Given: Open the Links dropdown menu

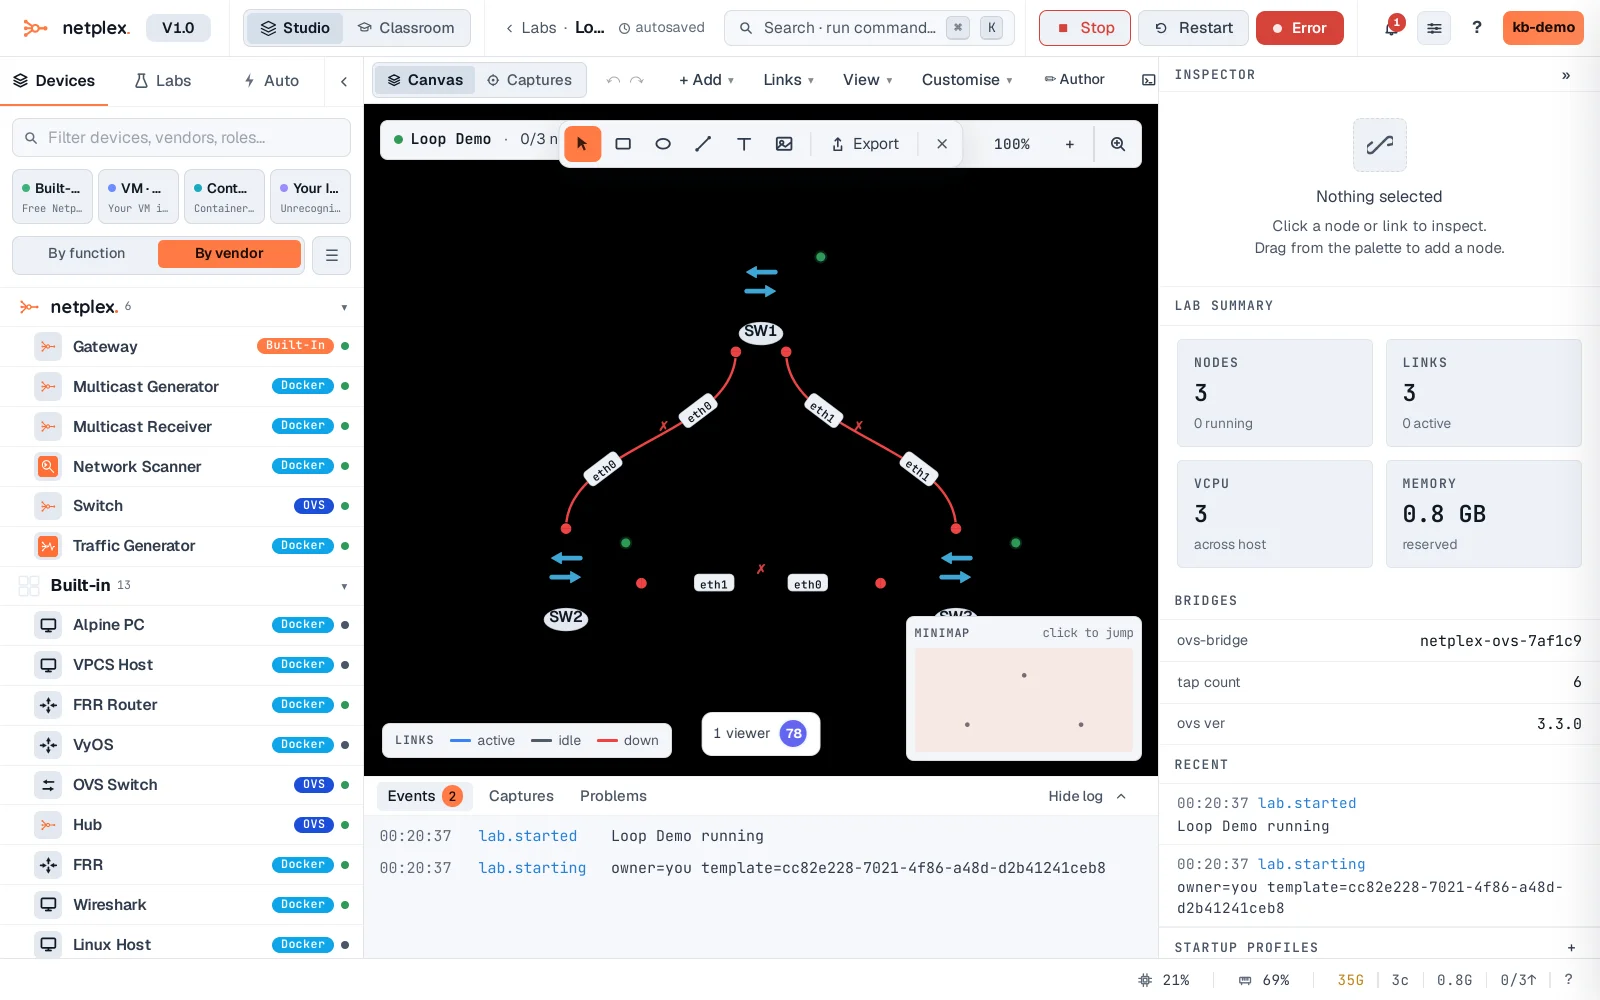Looking at the screenshot, I should point(788,80).
